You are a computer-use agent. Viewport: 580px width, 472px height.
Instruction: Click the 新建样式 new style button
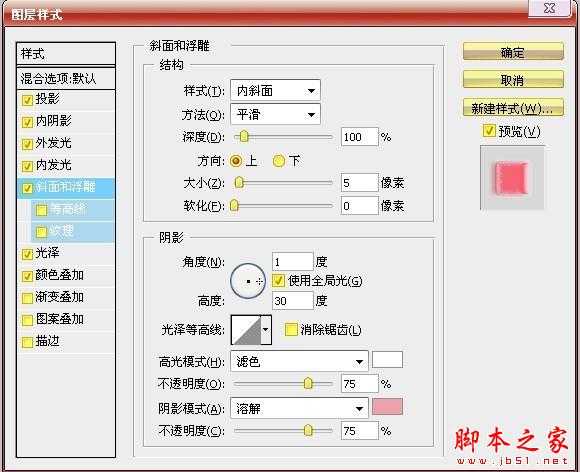pyautogui.click(x=513, y=108)
